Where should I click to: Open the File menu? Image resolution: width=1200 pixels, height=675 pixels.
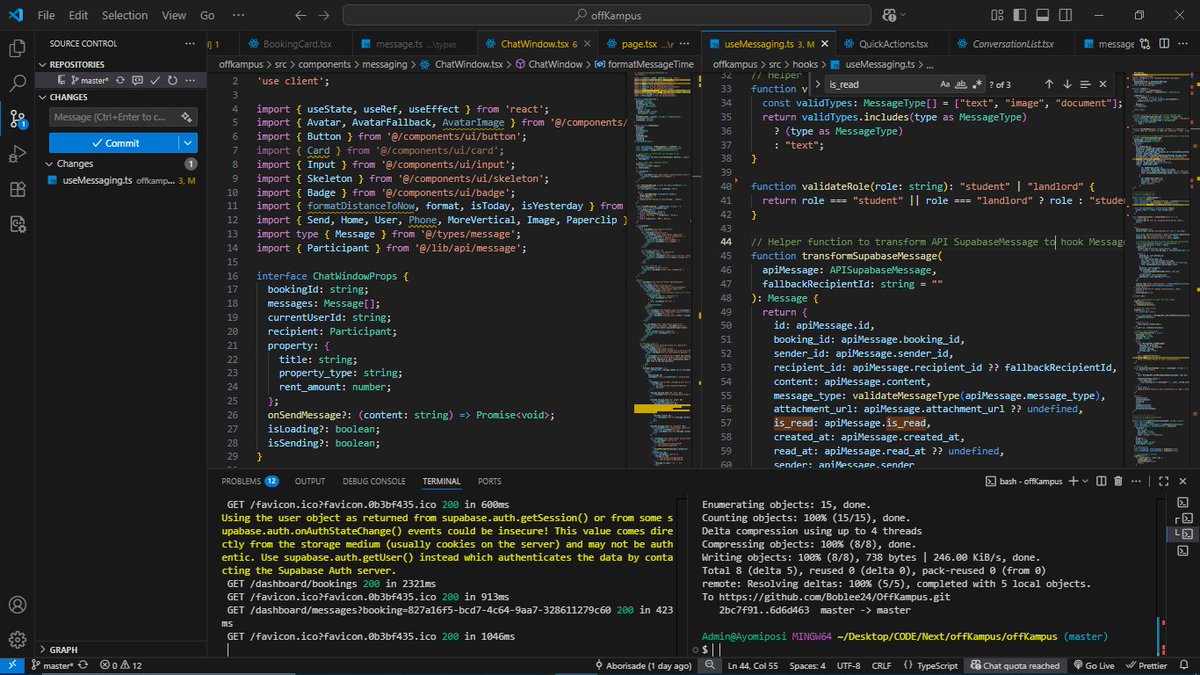point(46,16)
